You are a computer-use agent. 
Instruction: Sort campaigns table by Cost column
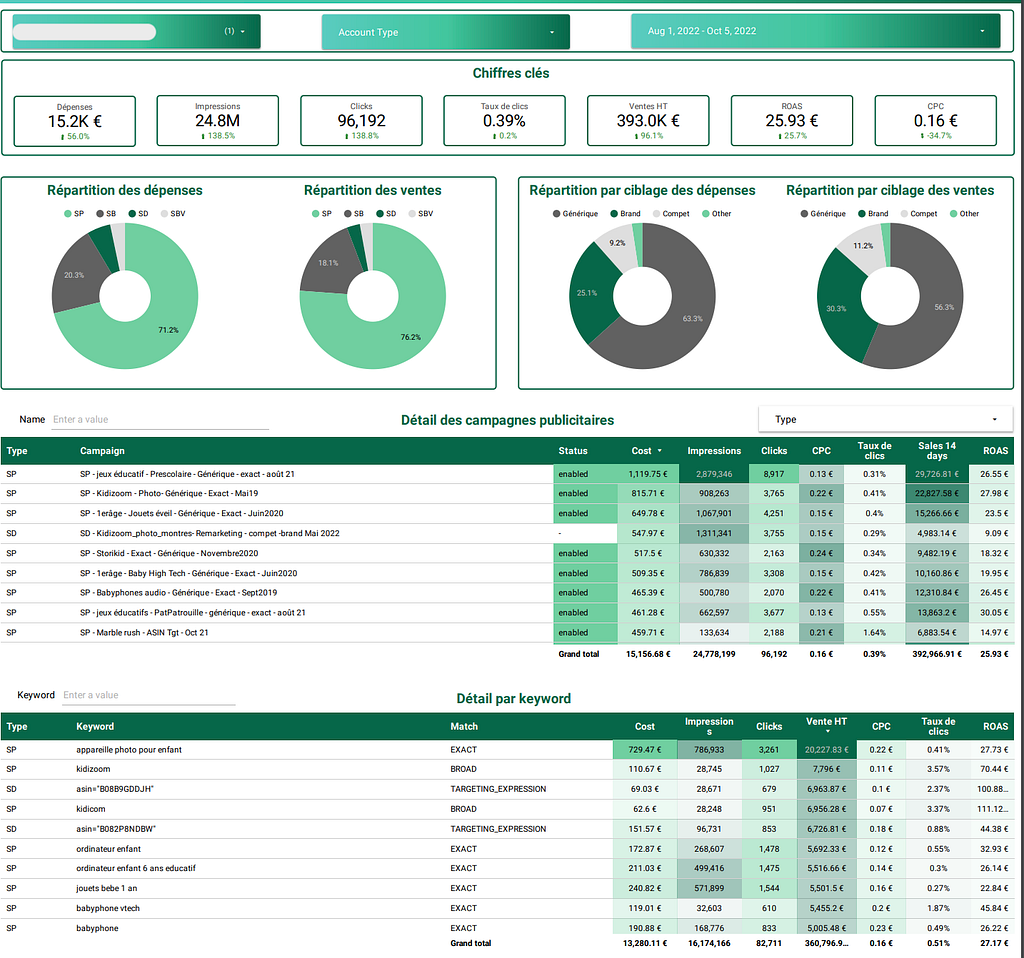click(x=646, y=451)
